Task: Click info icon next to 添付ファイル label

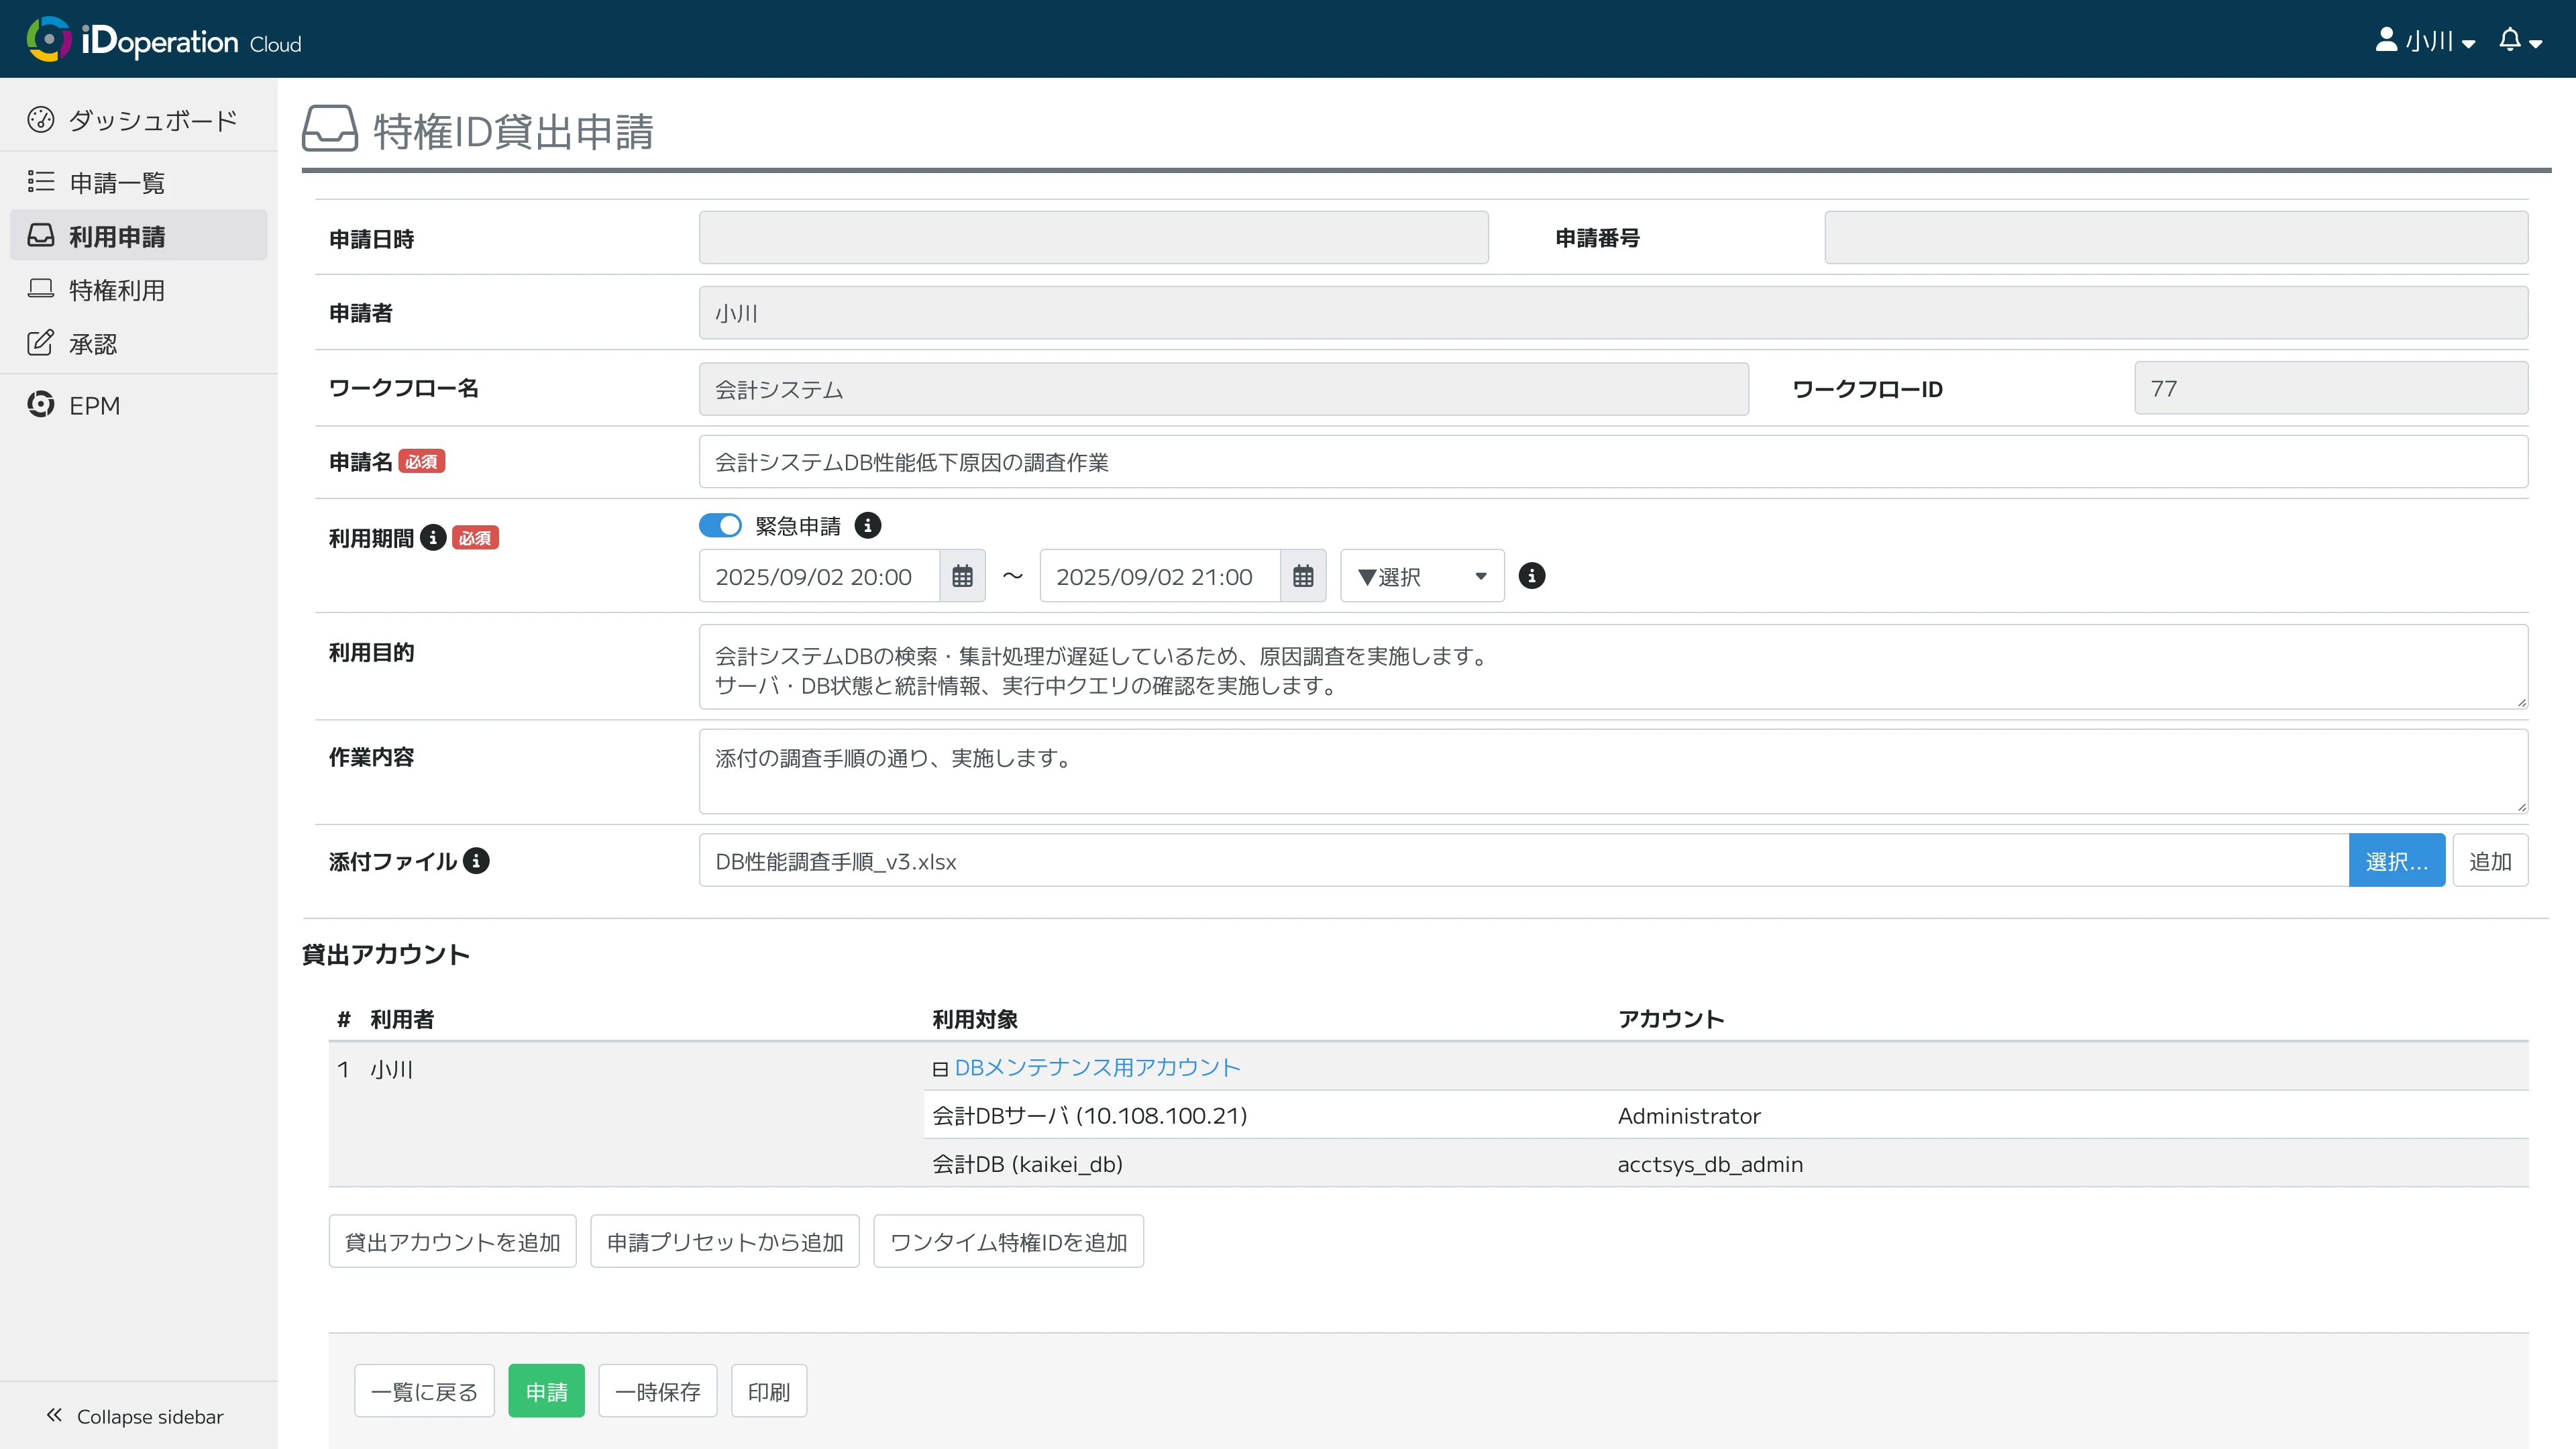Action: coord(477,861)
